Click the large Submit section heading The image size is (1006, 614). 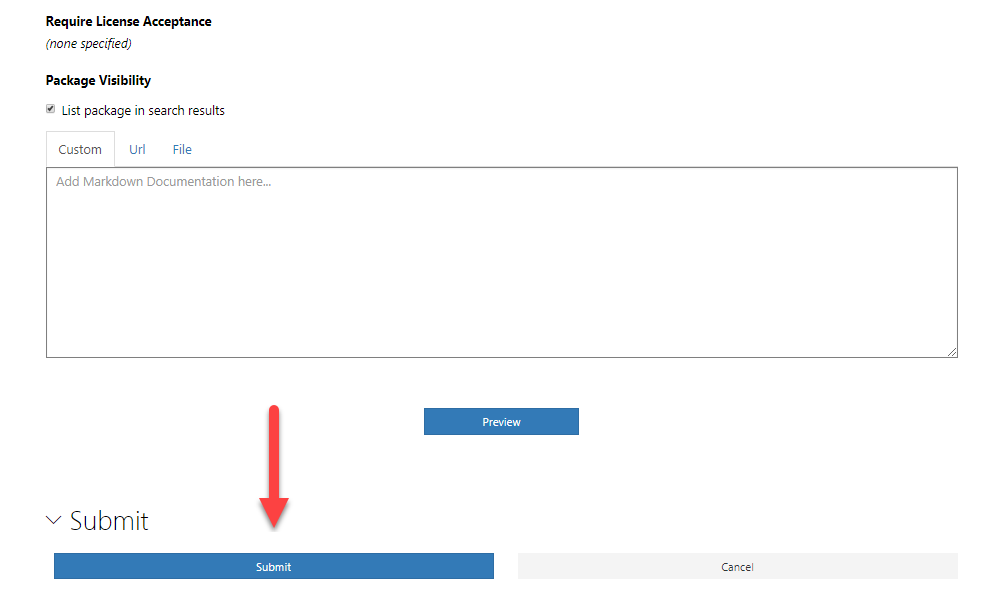click(109, 520)
